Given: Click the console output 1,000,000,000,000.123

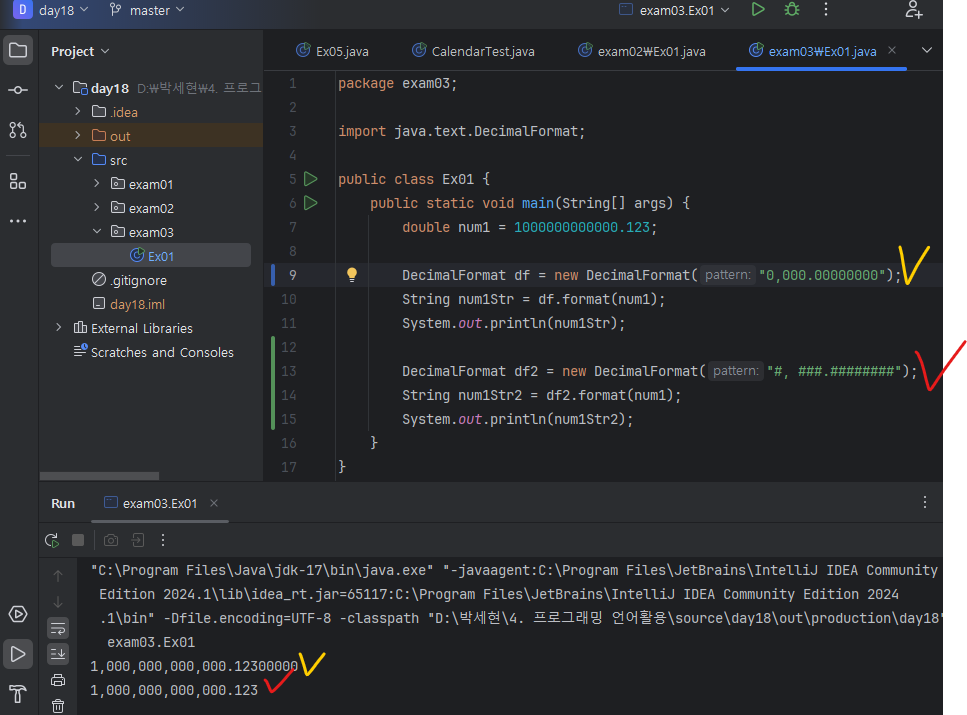Looking at the screenshot, I should tap(174, 690).
